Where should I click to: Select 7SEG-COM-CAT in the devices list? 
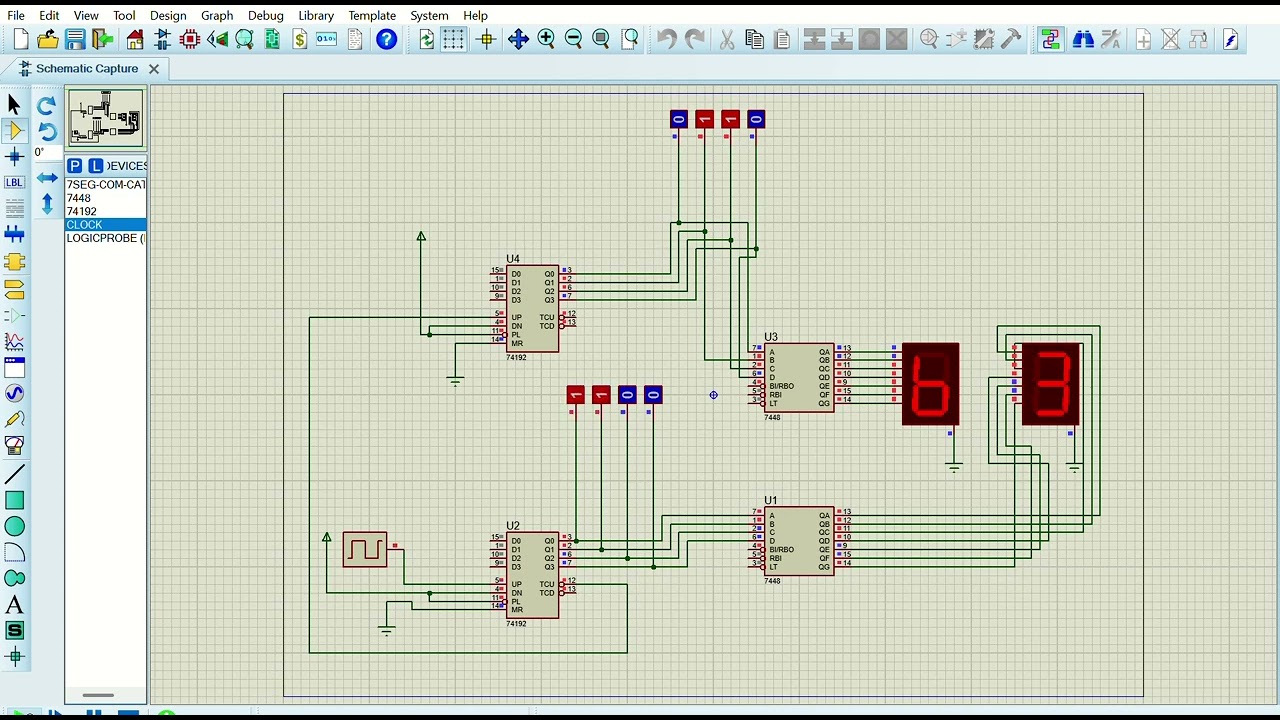coord(106,185)
